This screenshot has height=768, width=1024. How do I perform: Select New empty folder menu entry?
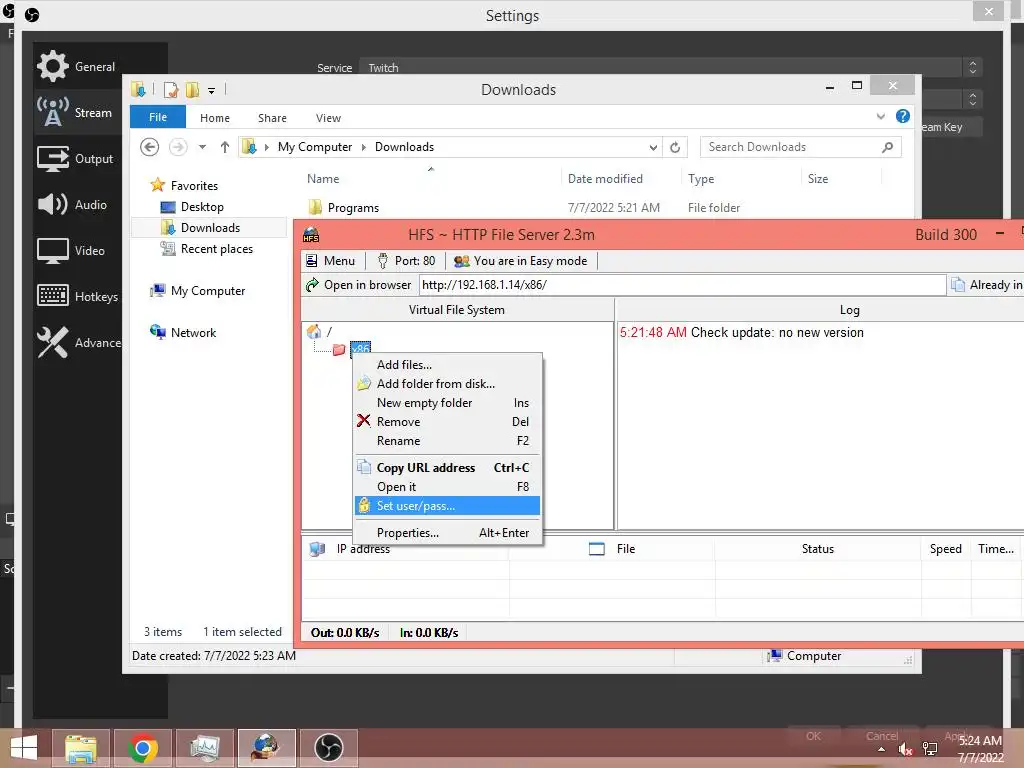447,402
